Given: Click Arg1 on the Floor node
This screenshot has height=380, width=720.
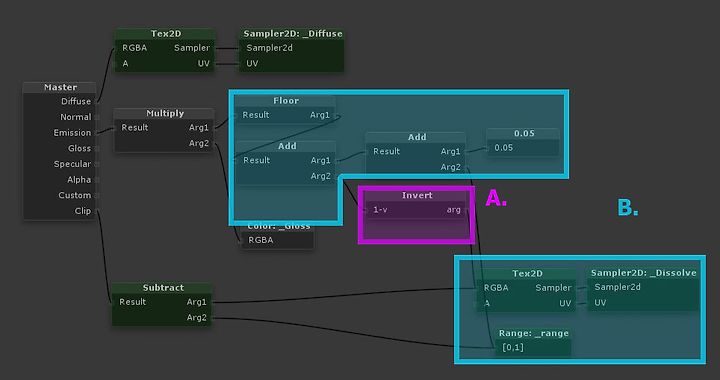Looking at the screenshot, I should pyautogui.click(x=320, y=115).
